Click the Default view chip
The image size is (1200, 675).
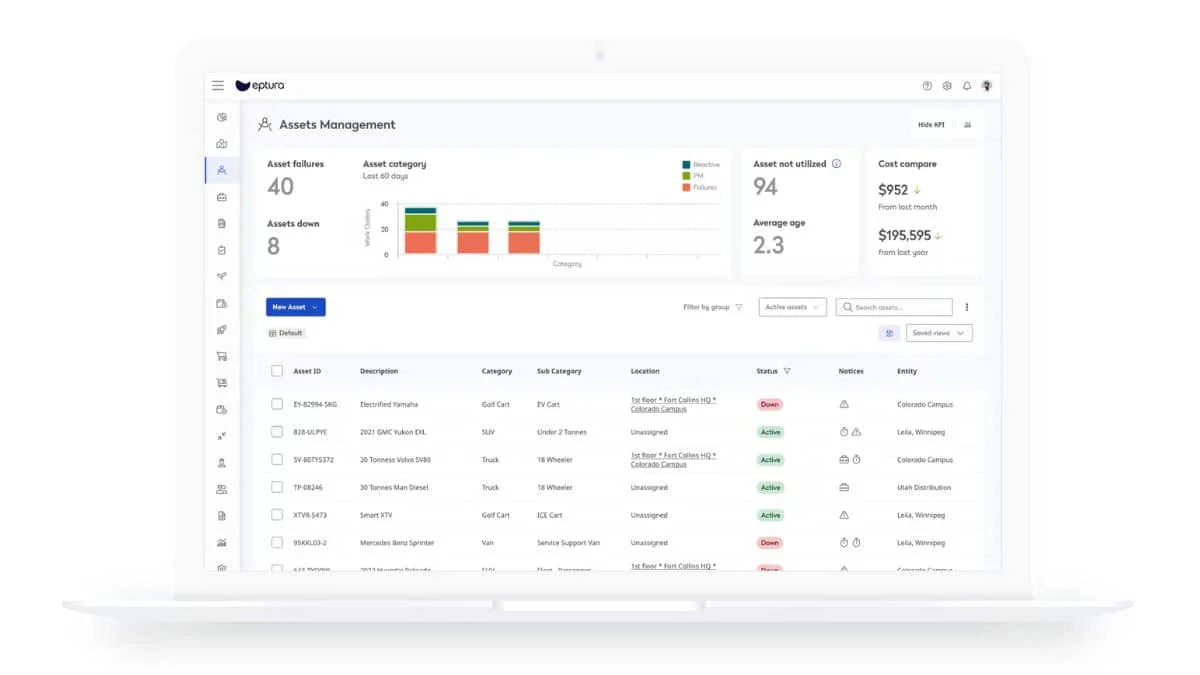coord(286,333)
